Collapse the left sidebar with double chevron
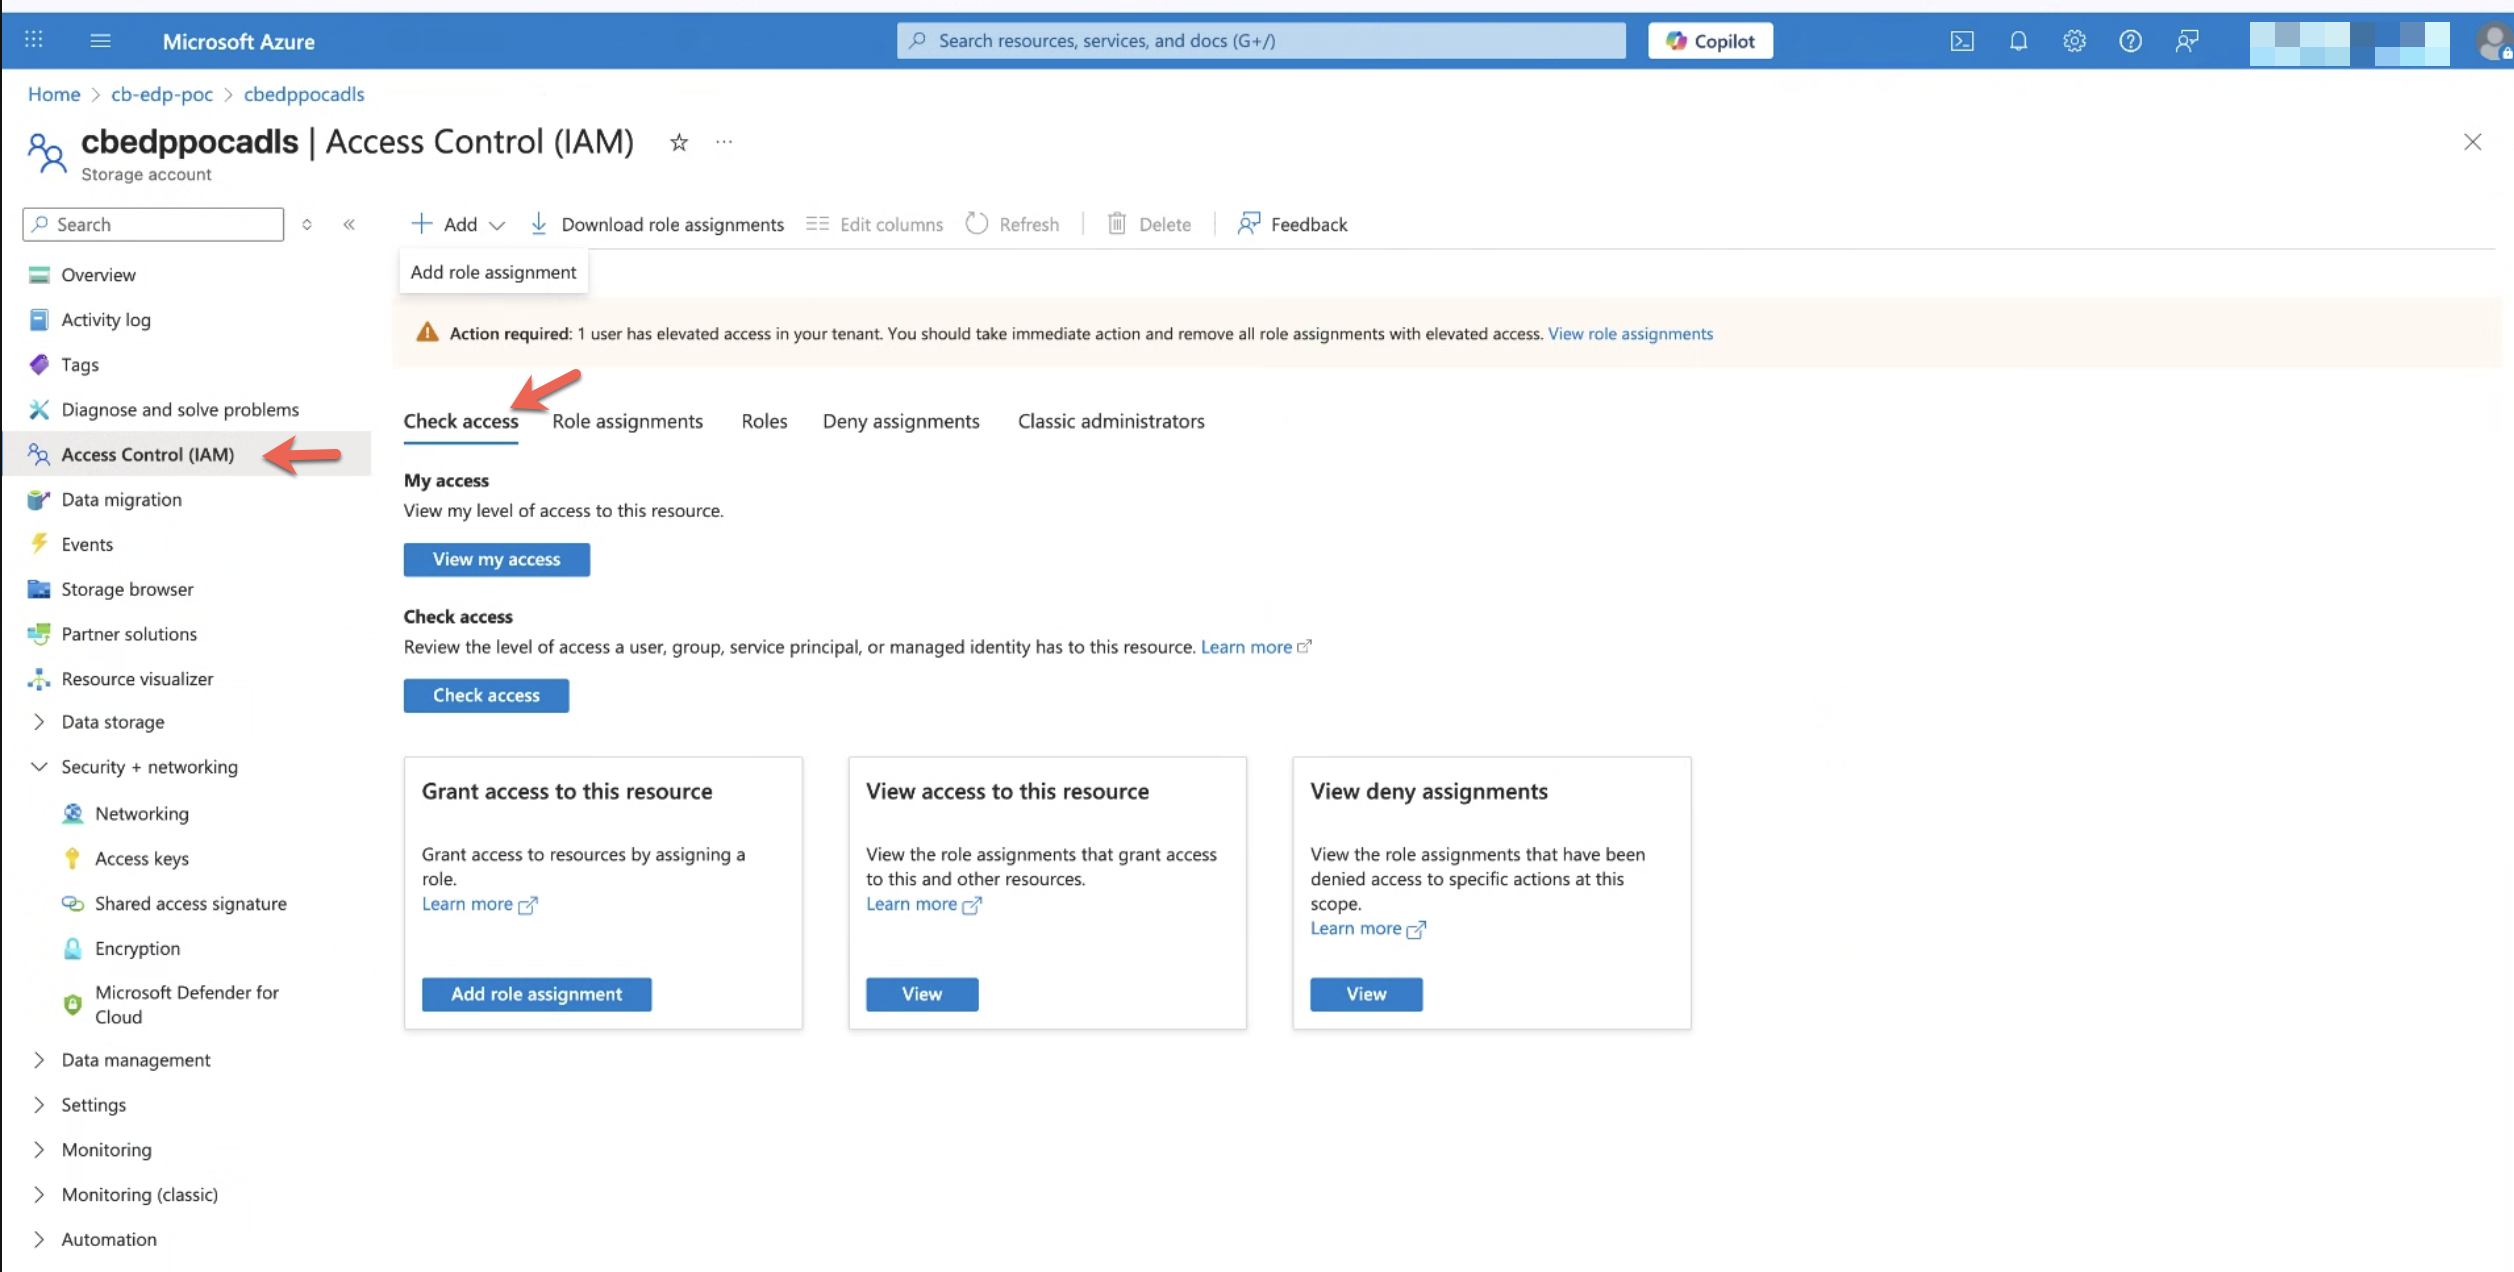The height and width of the screenshot is (1272, 2514). click(x=349, y=224)
